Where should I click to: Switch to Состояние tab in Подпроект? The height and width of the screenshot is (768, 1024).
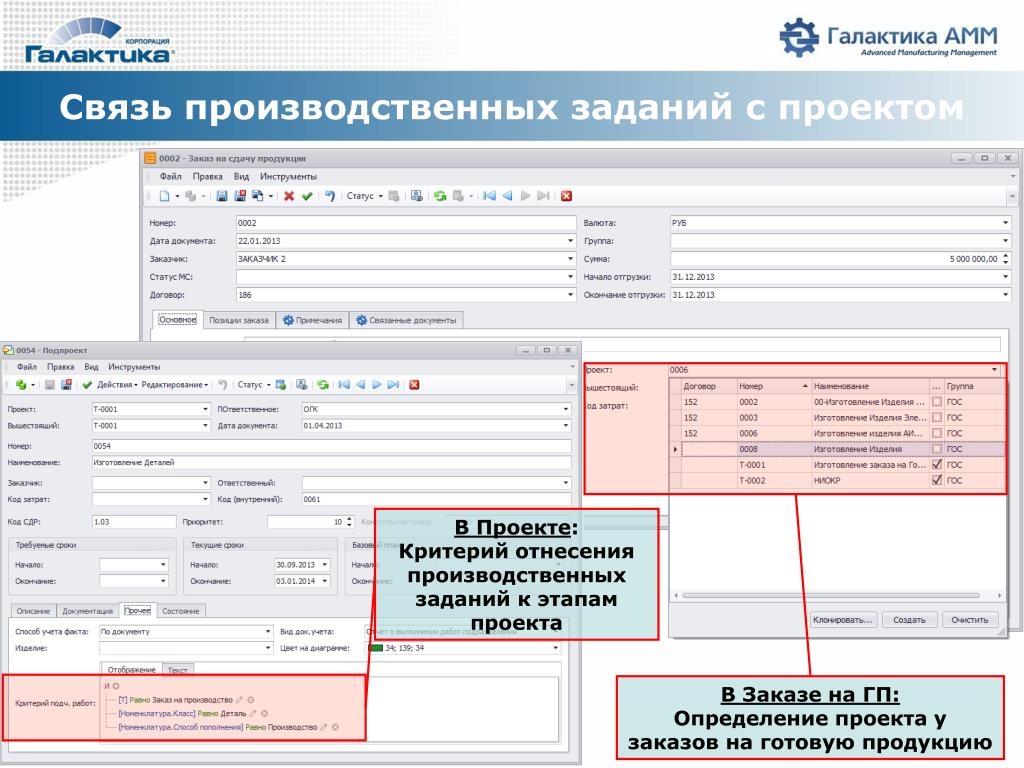click(181, 611)
